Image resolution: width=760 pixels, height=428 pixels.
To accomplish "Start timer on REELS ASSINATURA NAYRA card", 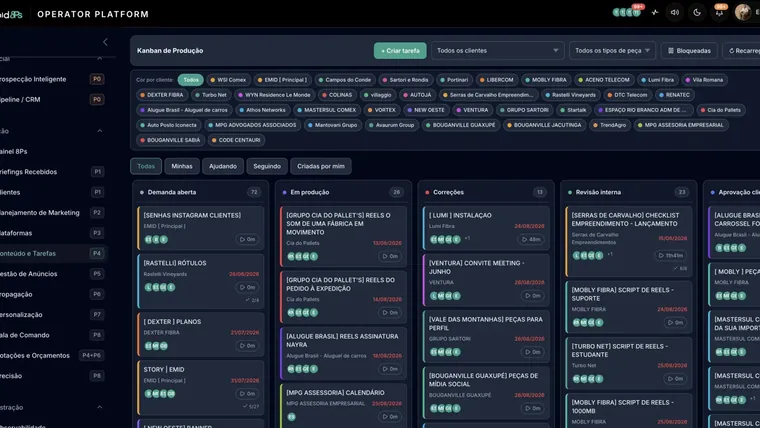I will [x=390, y=369].
